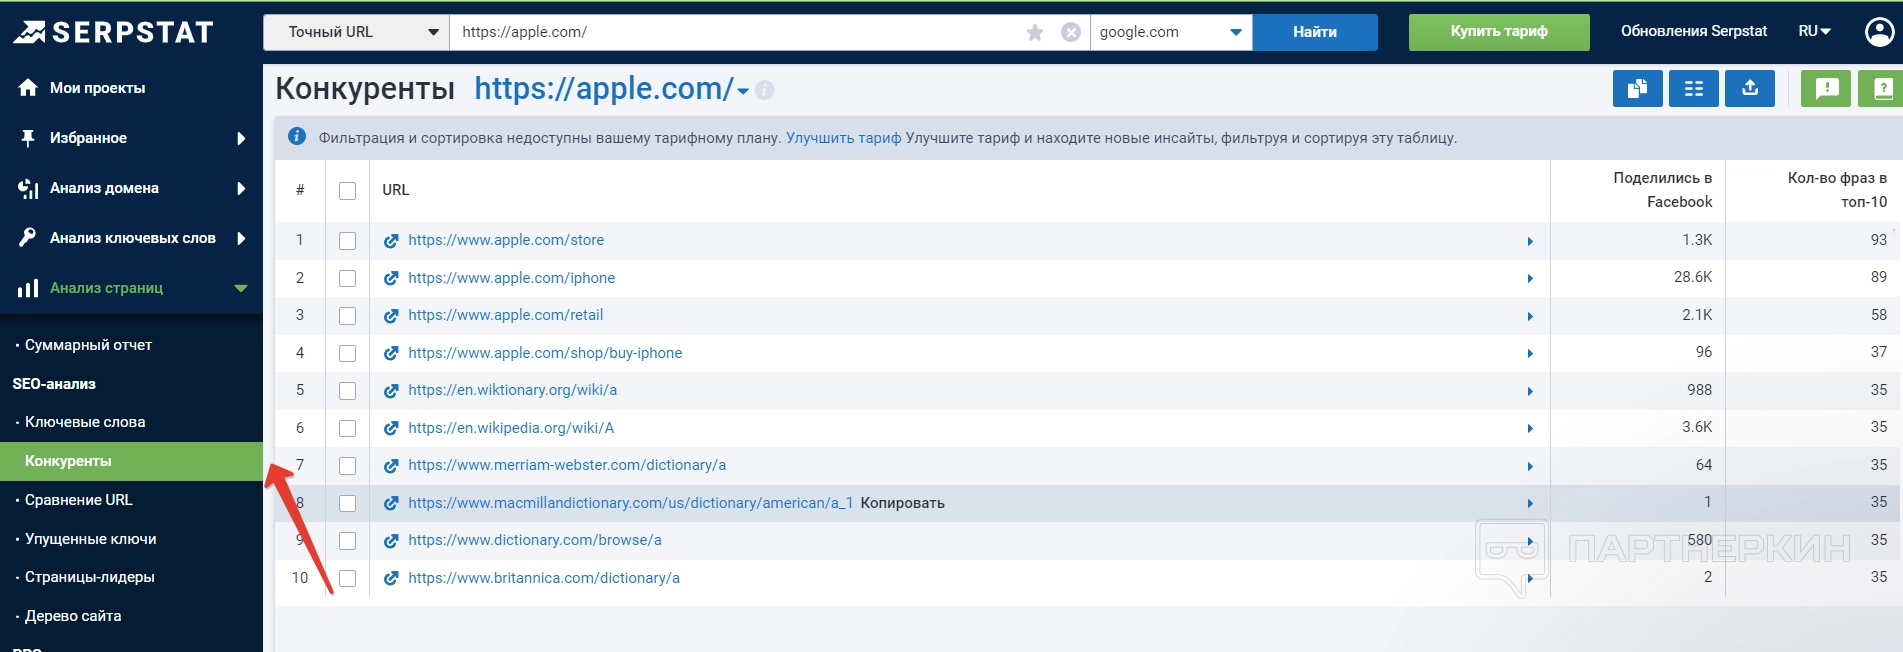Image resolution: width=1903 pixels, height=652 pixels.
Task: Open google.com search engine dropdown
Action: pyautogui.click(x=1171, y=32)
